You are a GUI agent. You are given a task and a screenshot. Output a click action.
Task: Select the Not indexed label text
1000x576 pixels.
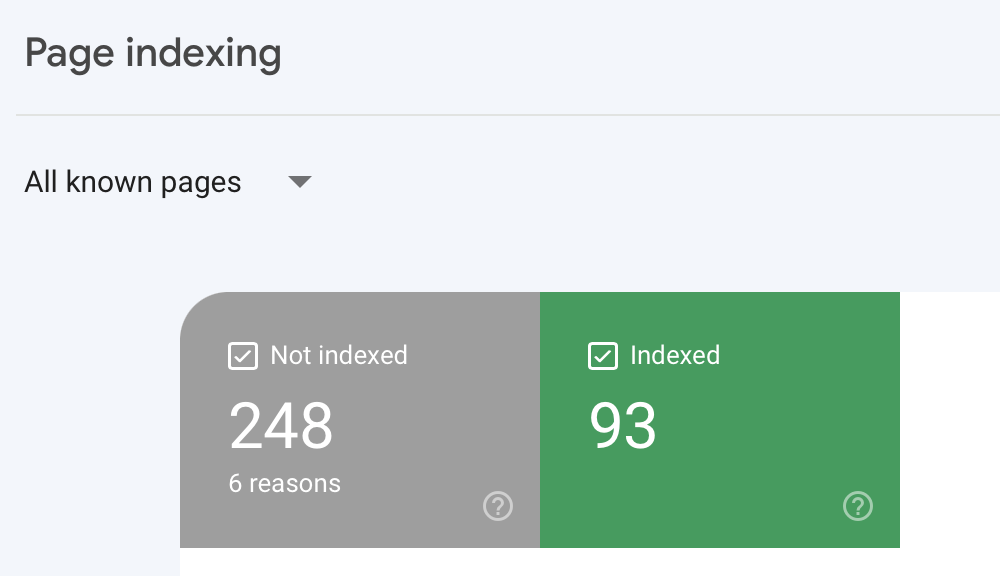[339, 355]
